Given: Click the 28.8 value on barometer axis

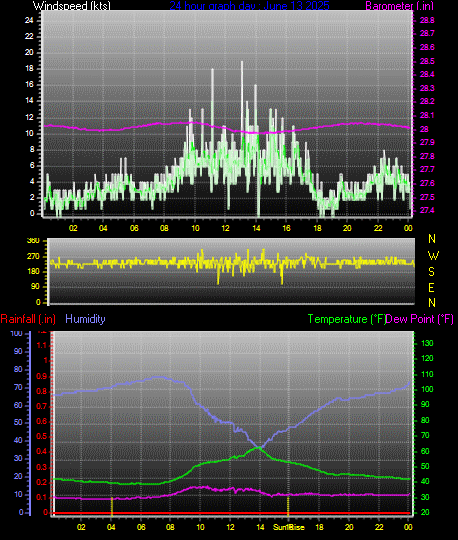Looking at the screenshot, I should (x=427, y=20).
